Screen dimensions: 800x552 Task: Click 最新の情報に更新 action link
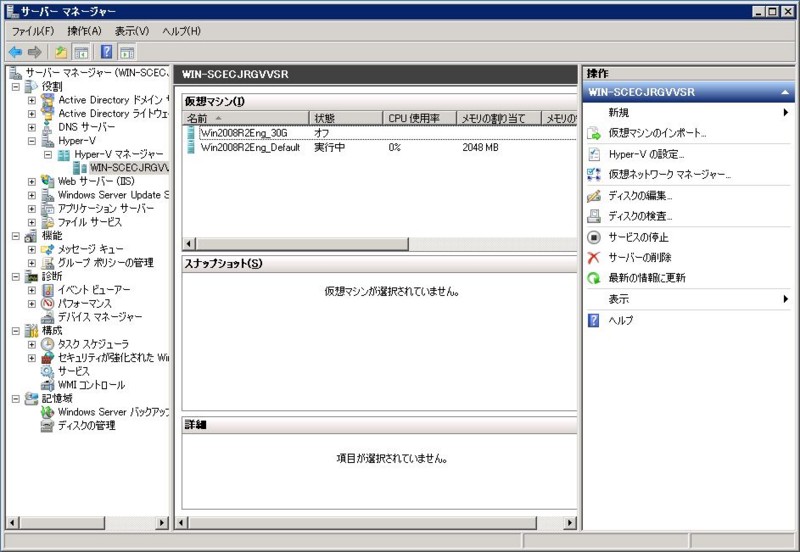pos(647,278)
